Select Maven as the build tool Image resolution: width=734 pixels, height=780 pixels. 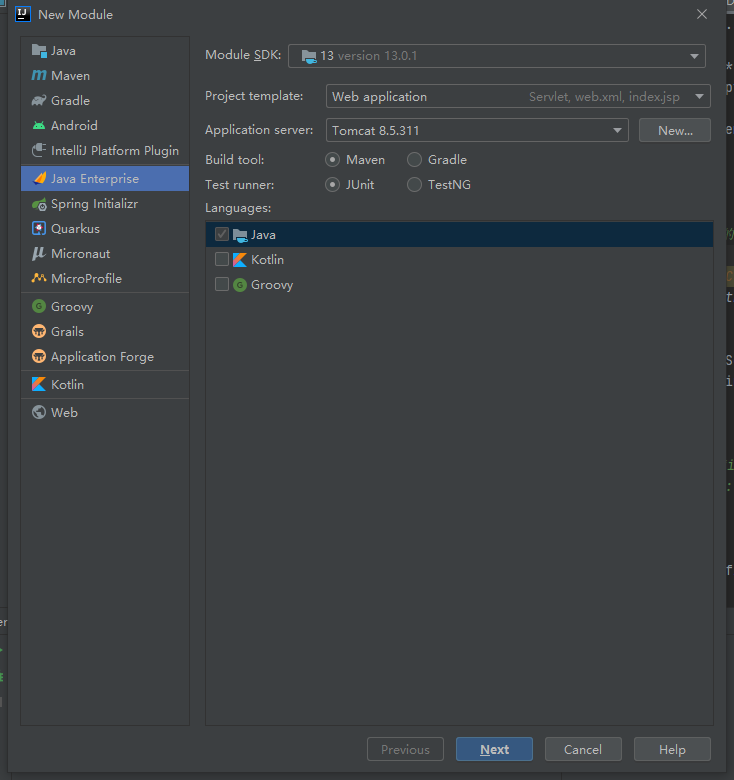(x=332, y=160)
